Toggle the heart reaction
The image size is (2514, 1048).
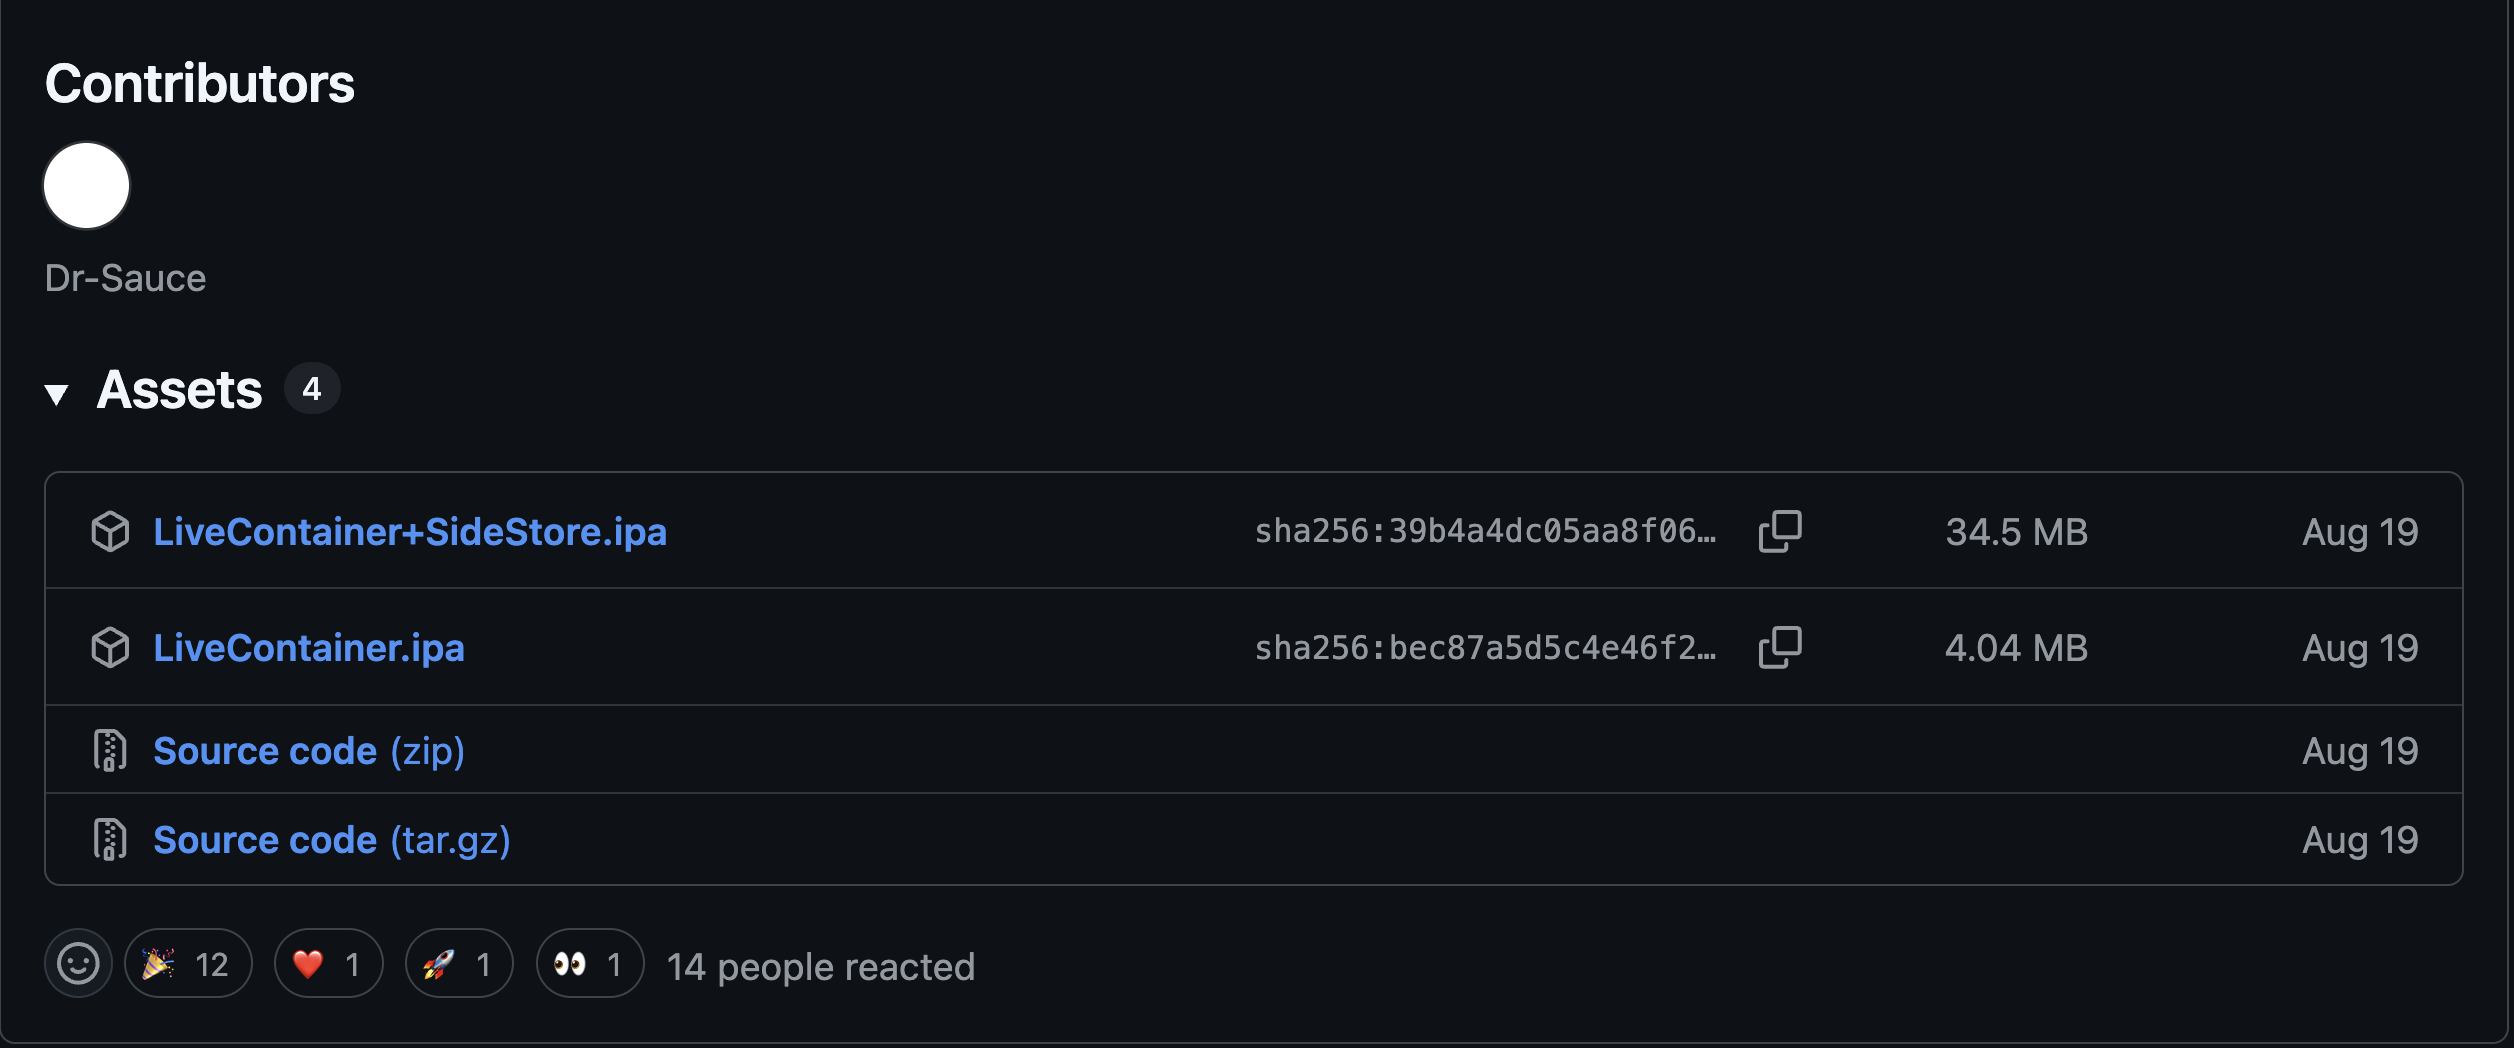point(329,964)
